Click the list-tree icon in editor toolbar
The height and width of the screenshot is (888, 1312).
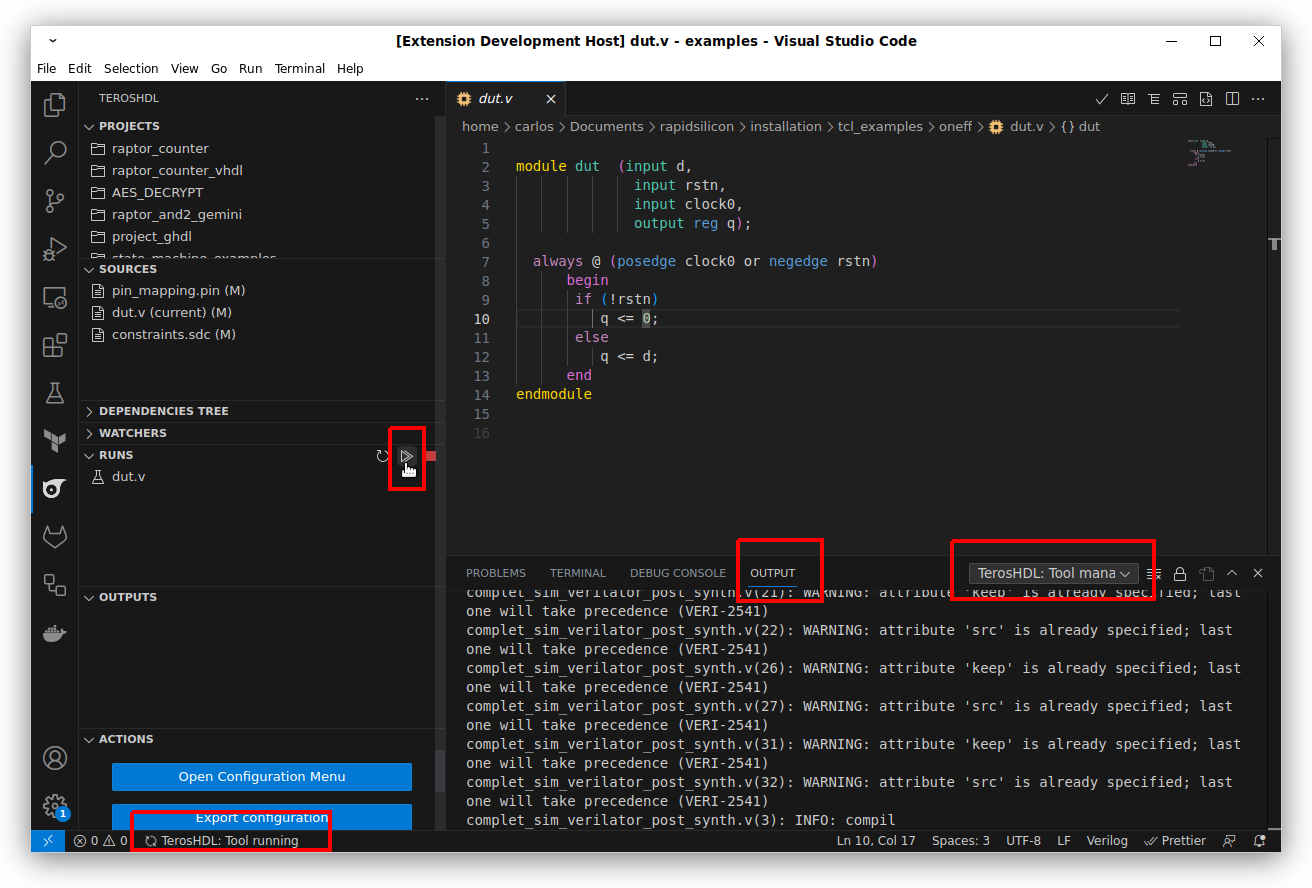click(1154, 99)
